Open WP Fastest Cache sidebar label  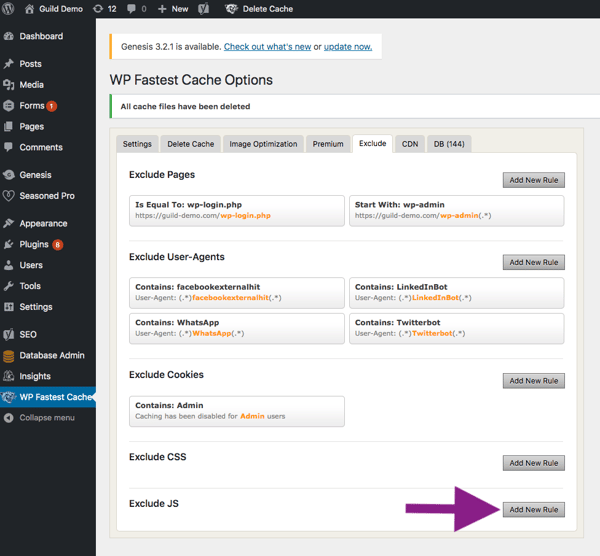(x=56, y=397)
